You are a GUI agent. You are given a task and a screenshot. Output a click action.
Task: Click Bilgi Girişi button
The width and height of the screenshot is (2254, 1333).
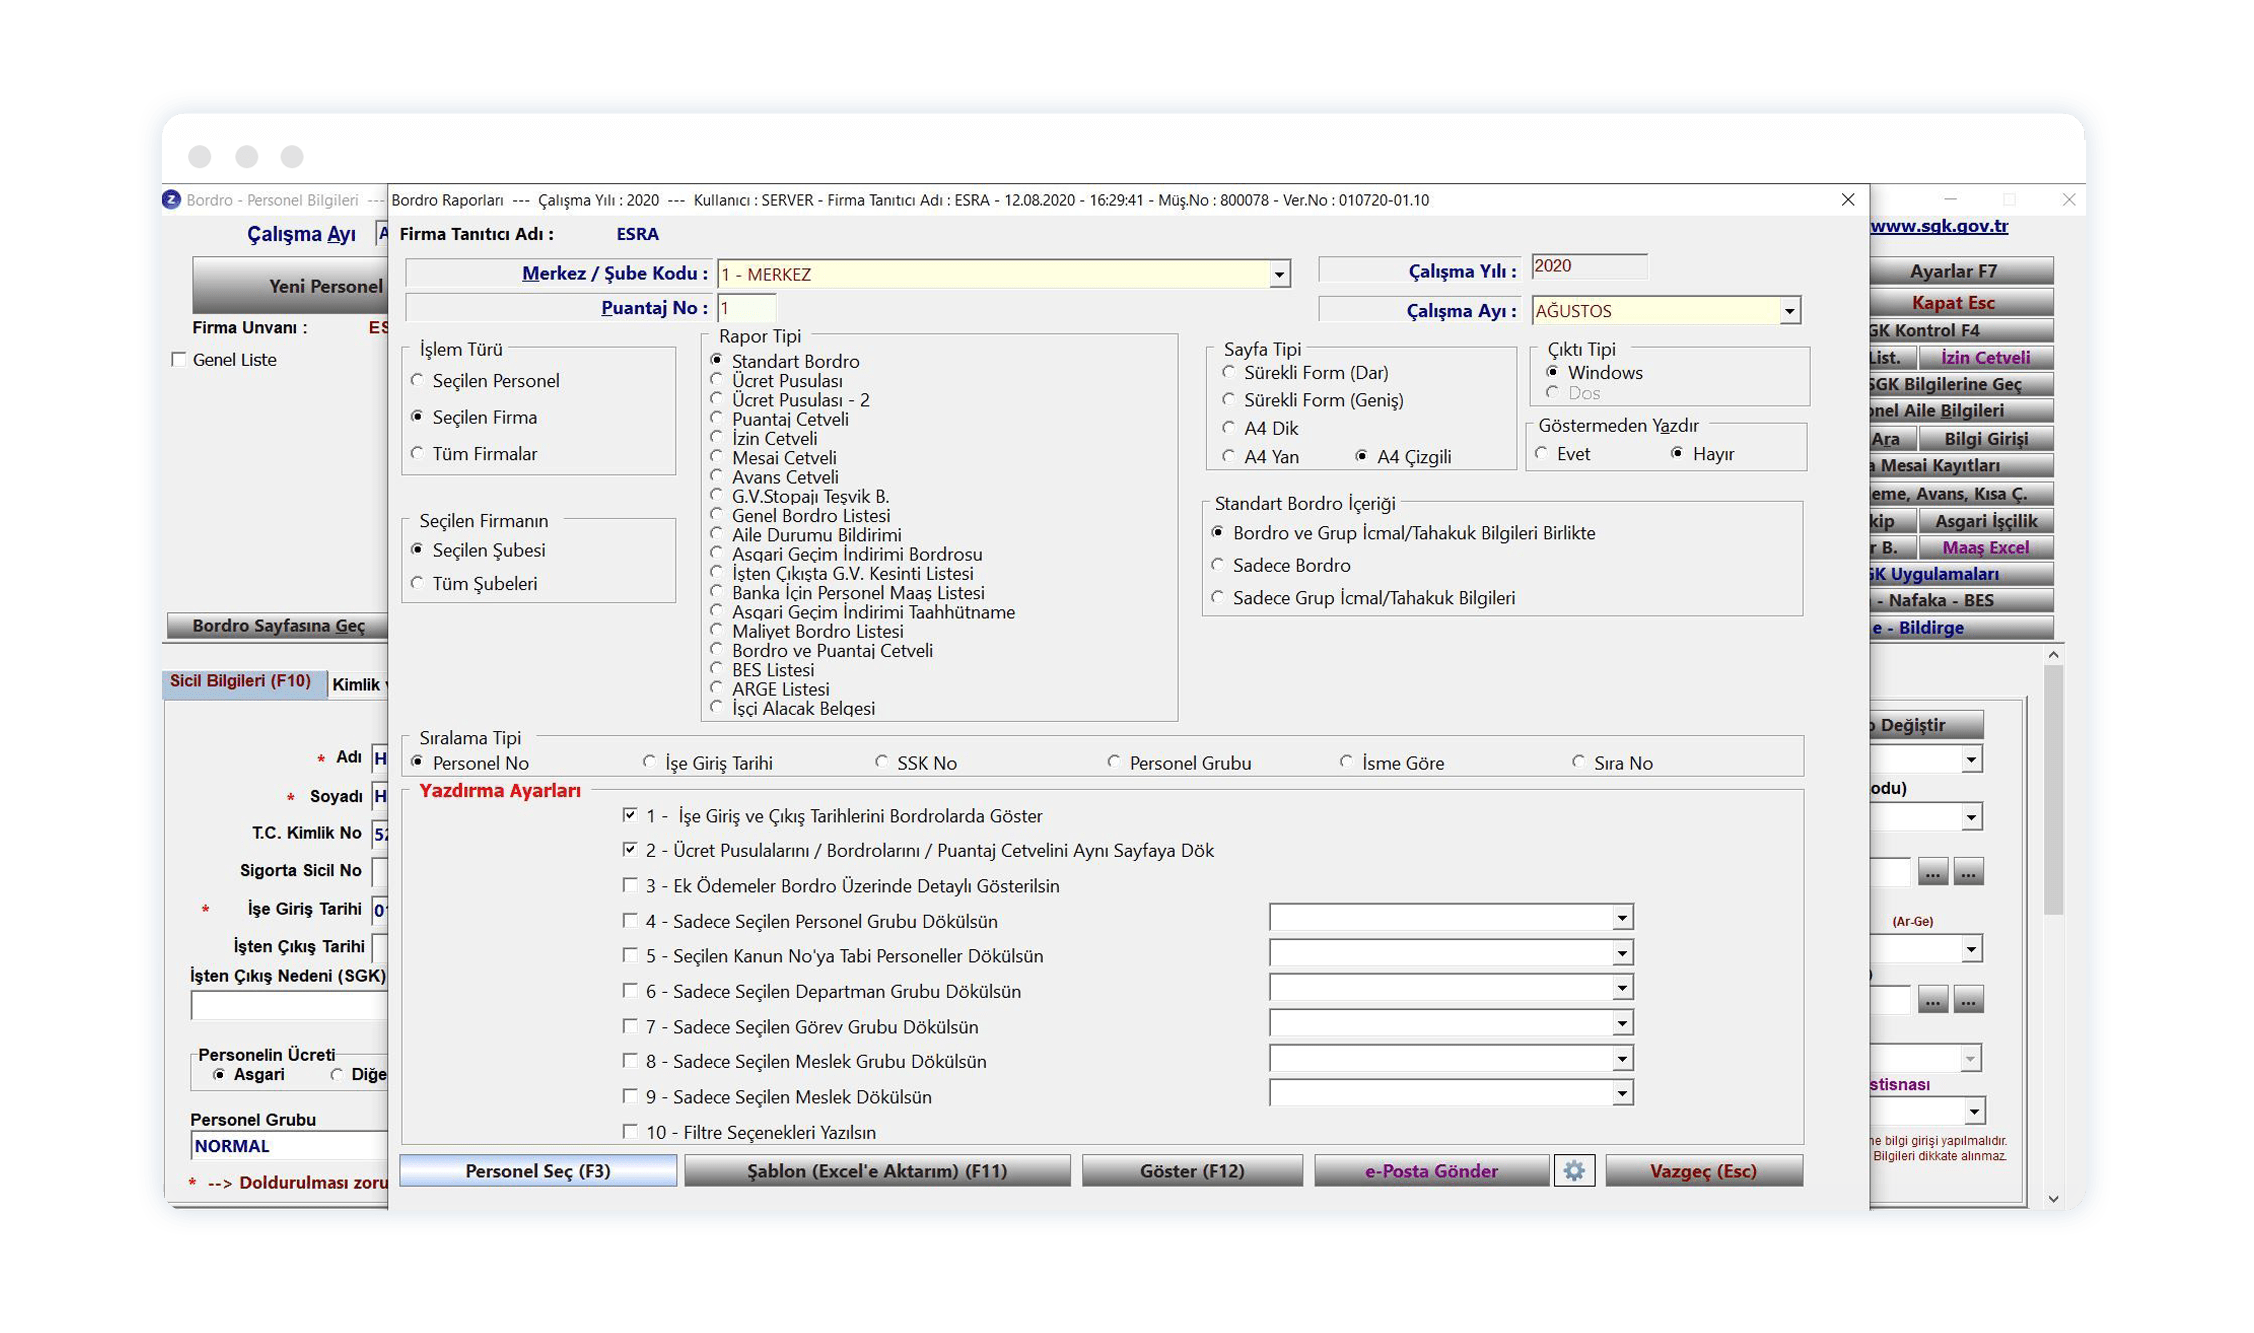1985,439
